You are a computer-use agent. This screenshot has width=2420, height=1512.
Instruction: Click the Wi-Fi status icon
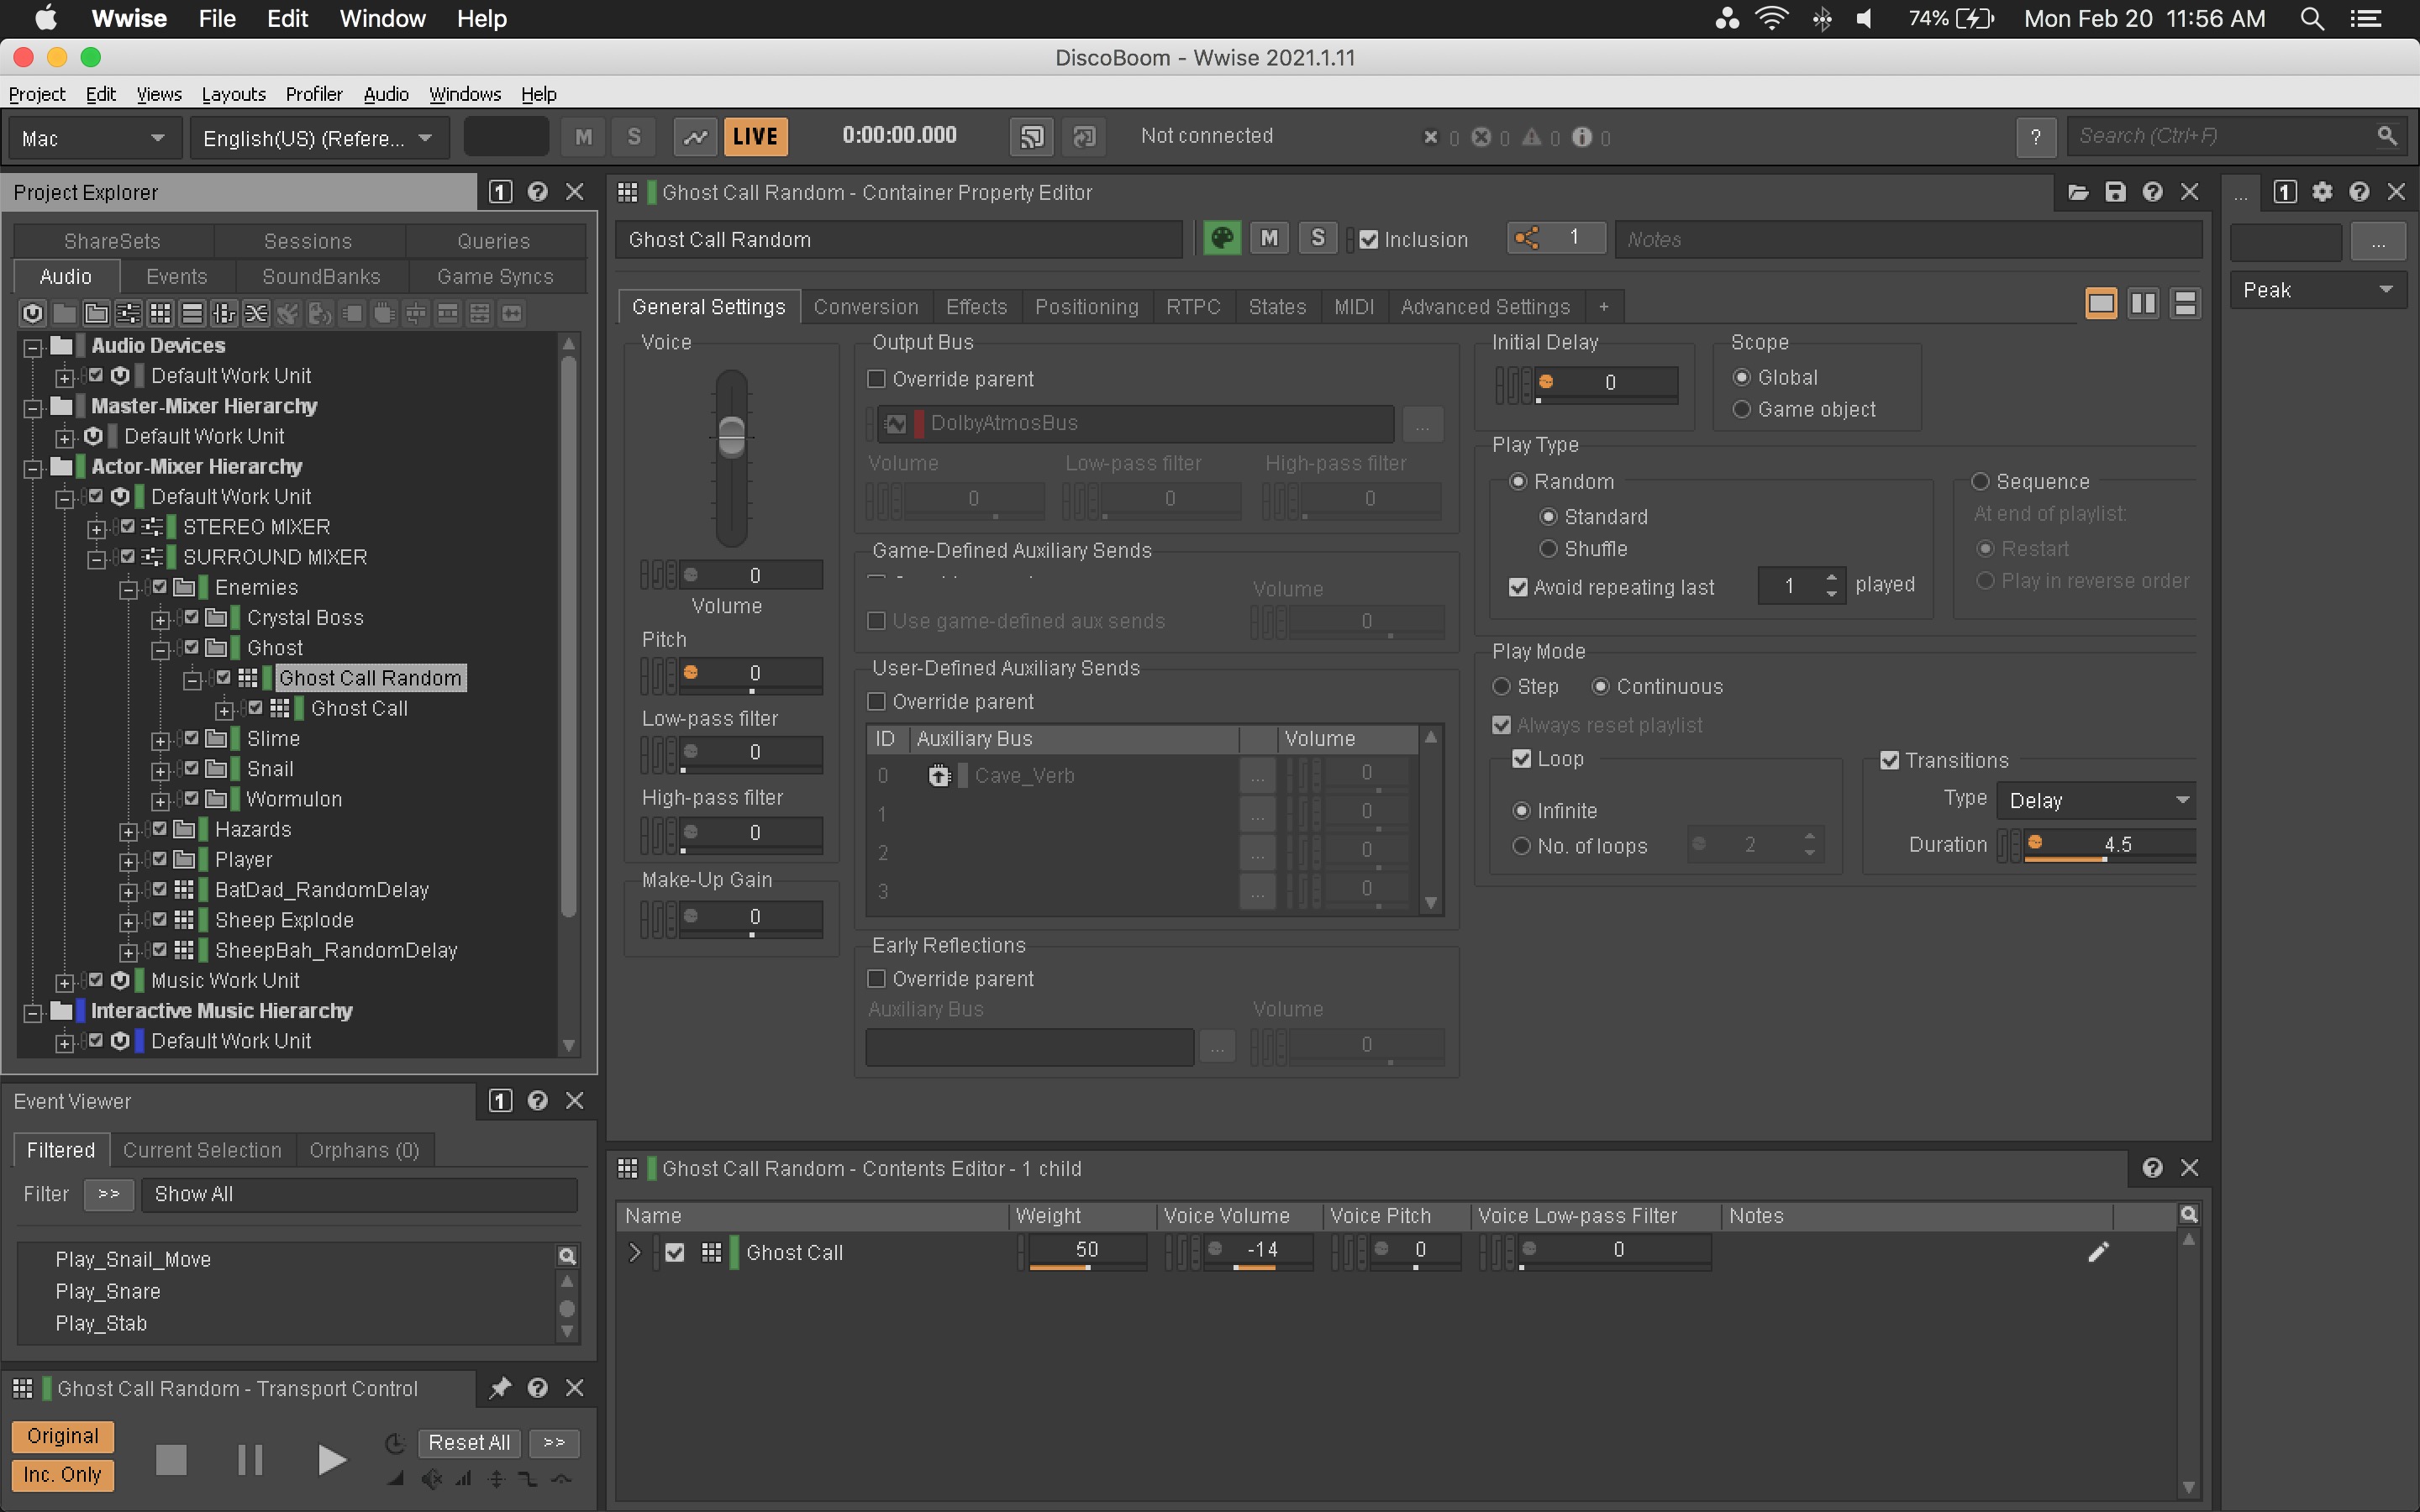pos(1772,19)
